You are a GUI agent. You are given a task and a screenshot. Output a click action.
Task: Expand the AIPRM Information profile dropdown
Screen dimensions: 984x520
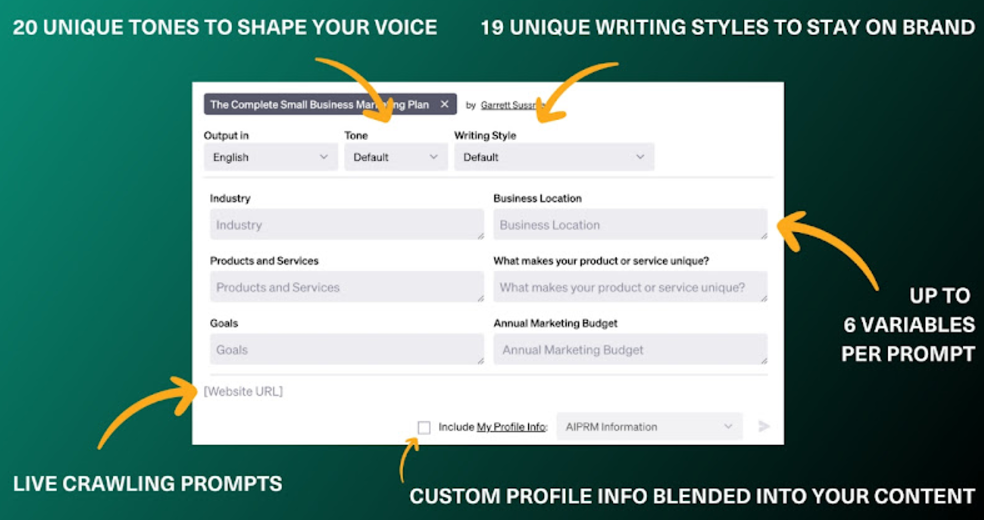click(x=650, y=427)
